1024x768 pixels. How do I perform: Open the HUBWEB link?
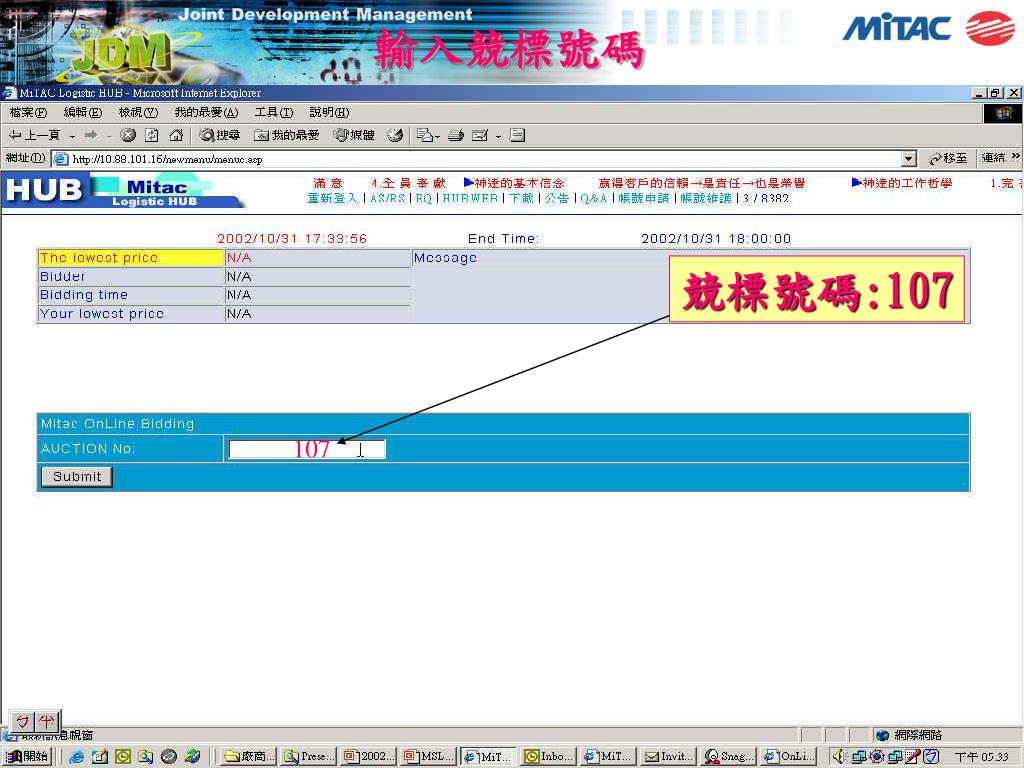point(470,198)
